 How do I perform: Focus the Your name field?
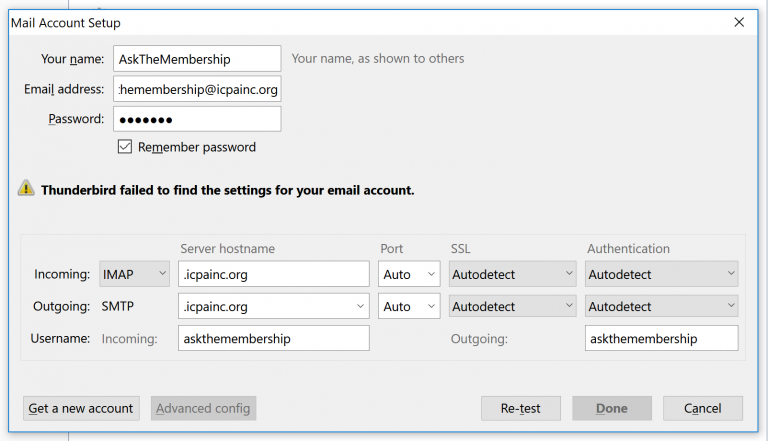point(197,59)
